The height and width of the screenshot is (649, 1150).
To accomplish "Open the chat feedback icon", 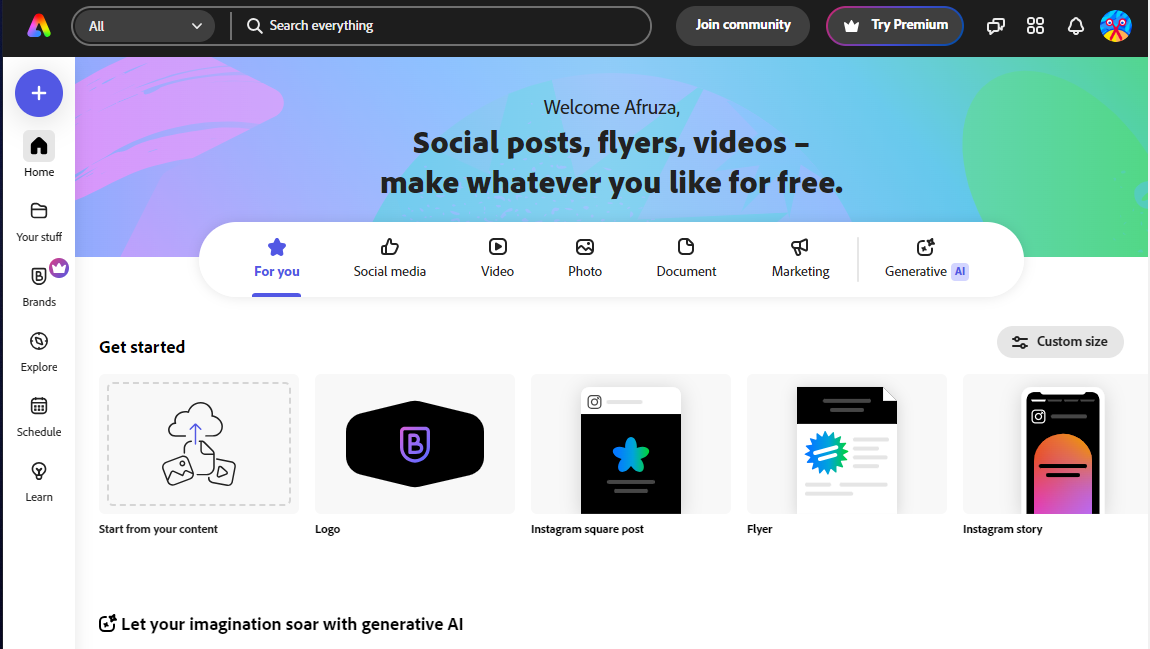I will coord(995,26).
